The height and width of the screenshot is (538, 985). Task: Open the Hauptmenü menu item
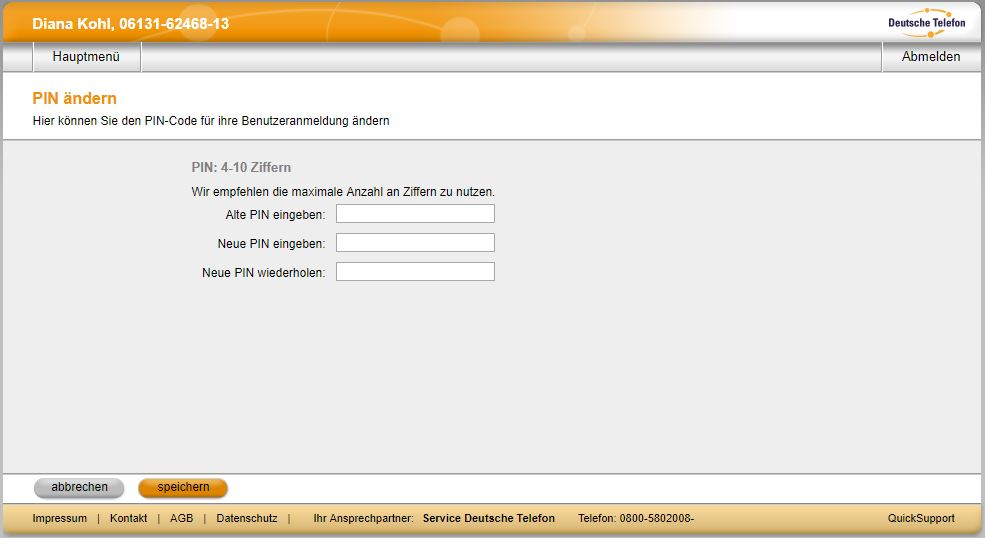(86, 57)
